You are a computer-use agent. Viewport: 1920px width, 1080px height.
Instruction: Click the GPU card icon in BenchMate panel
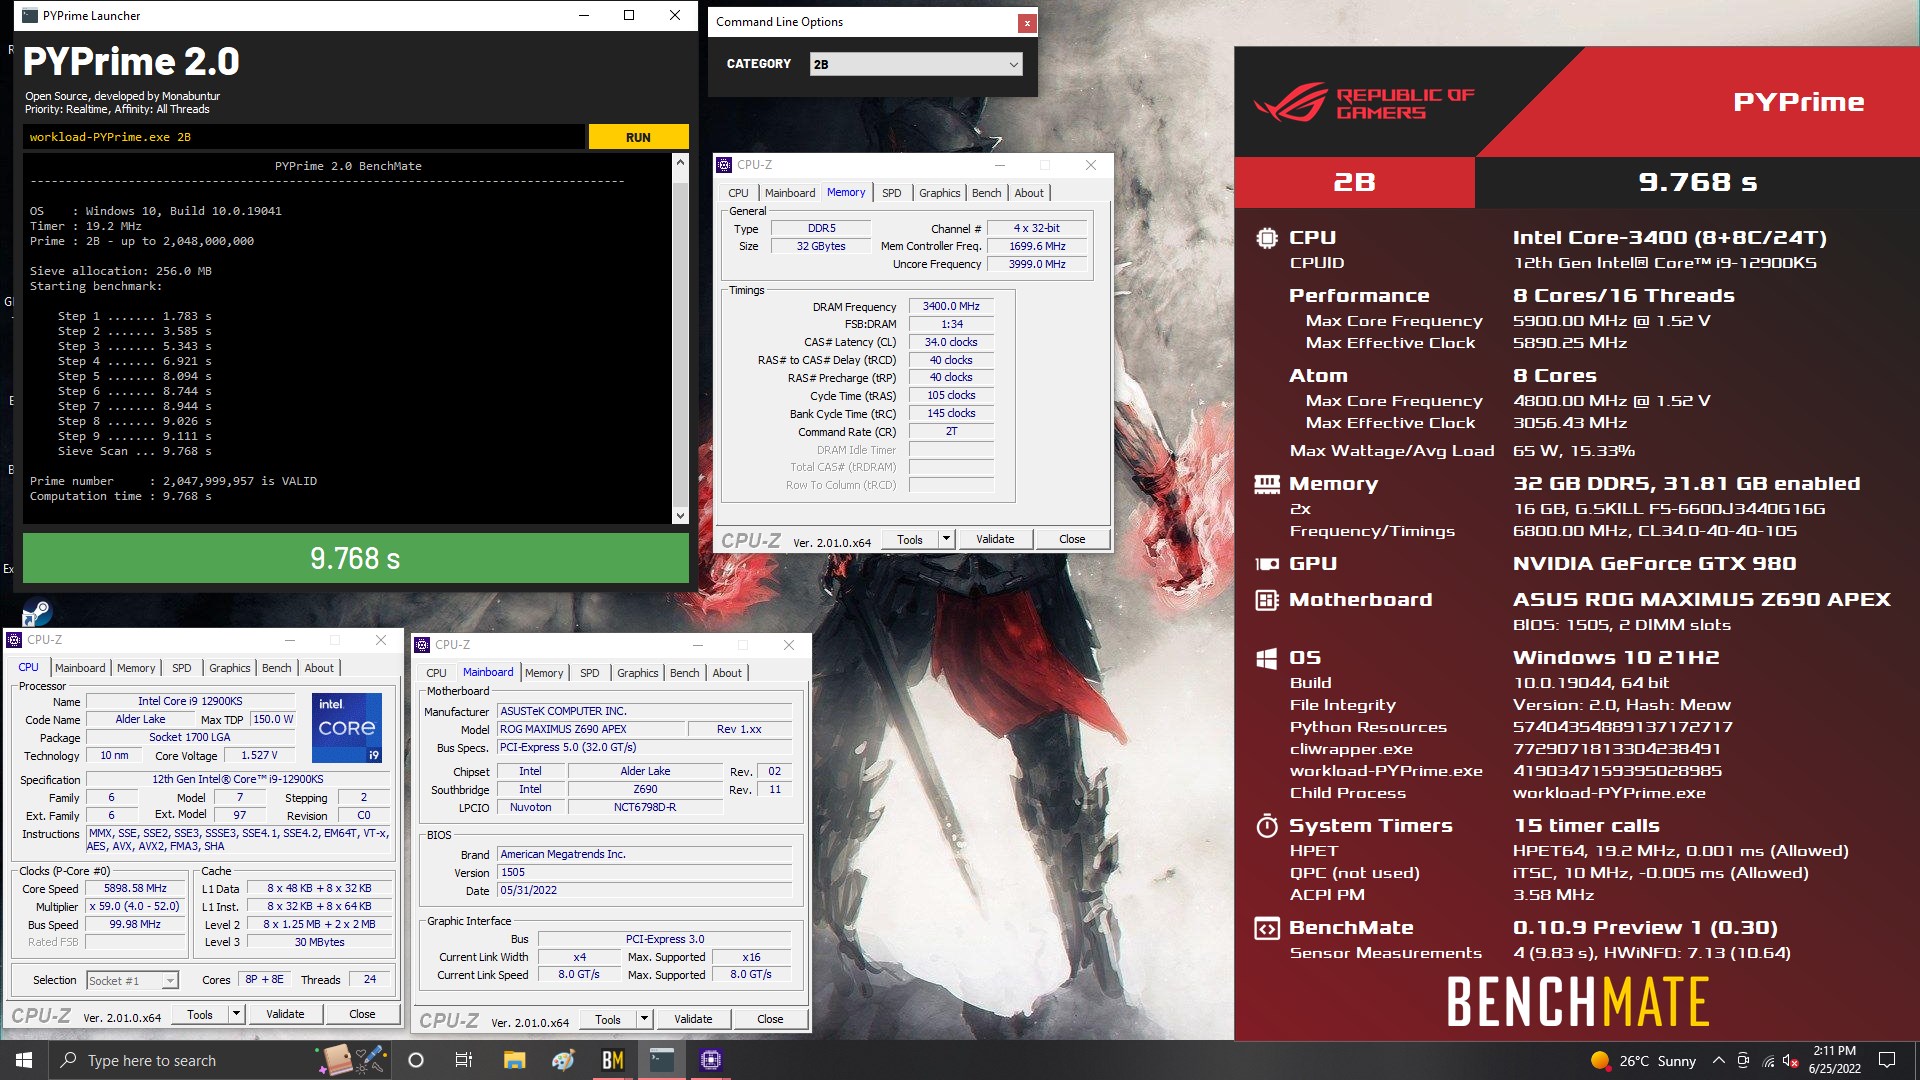click(x=1266, y=564)
